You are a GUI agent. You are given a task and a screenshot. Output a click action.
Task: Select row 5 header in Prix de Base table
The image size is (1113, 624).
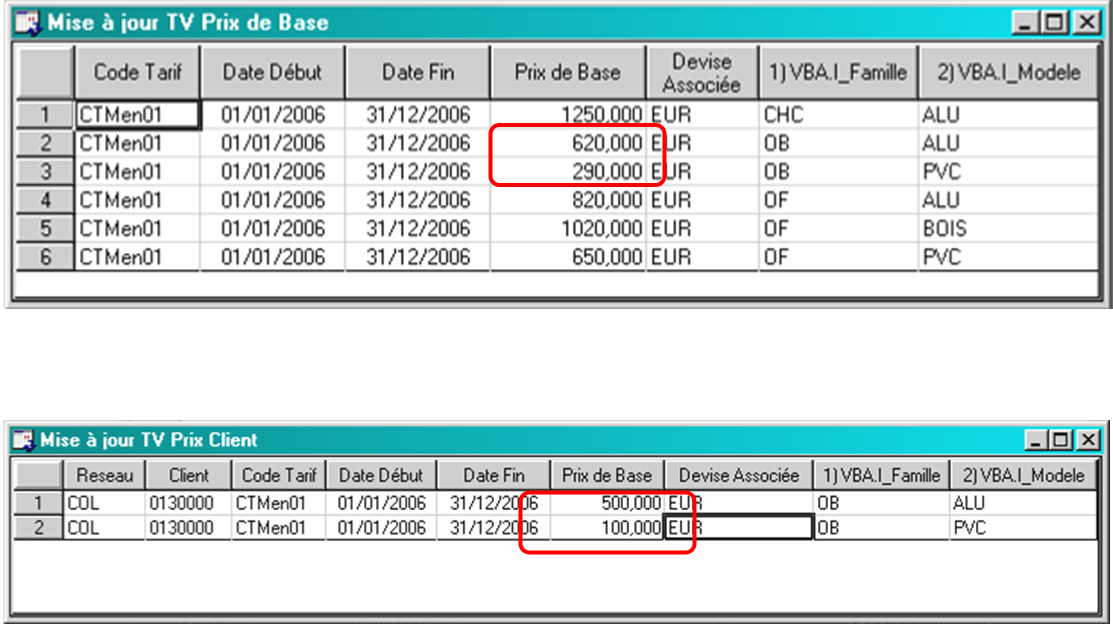point(45,229)
